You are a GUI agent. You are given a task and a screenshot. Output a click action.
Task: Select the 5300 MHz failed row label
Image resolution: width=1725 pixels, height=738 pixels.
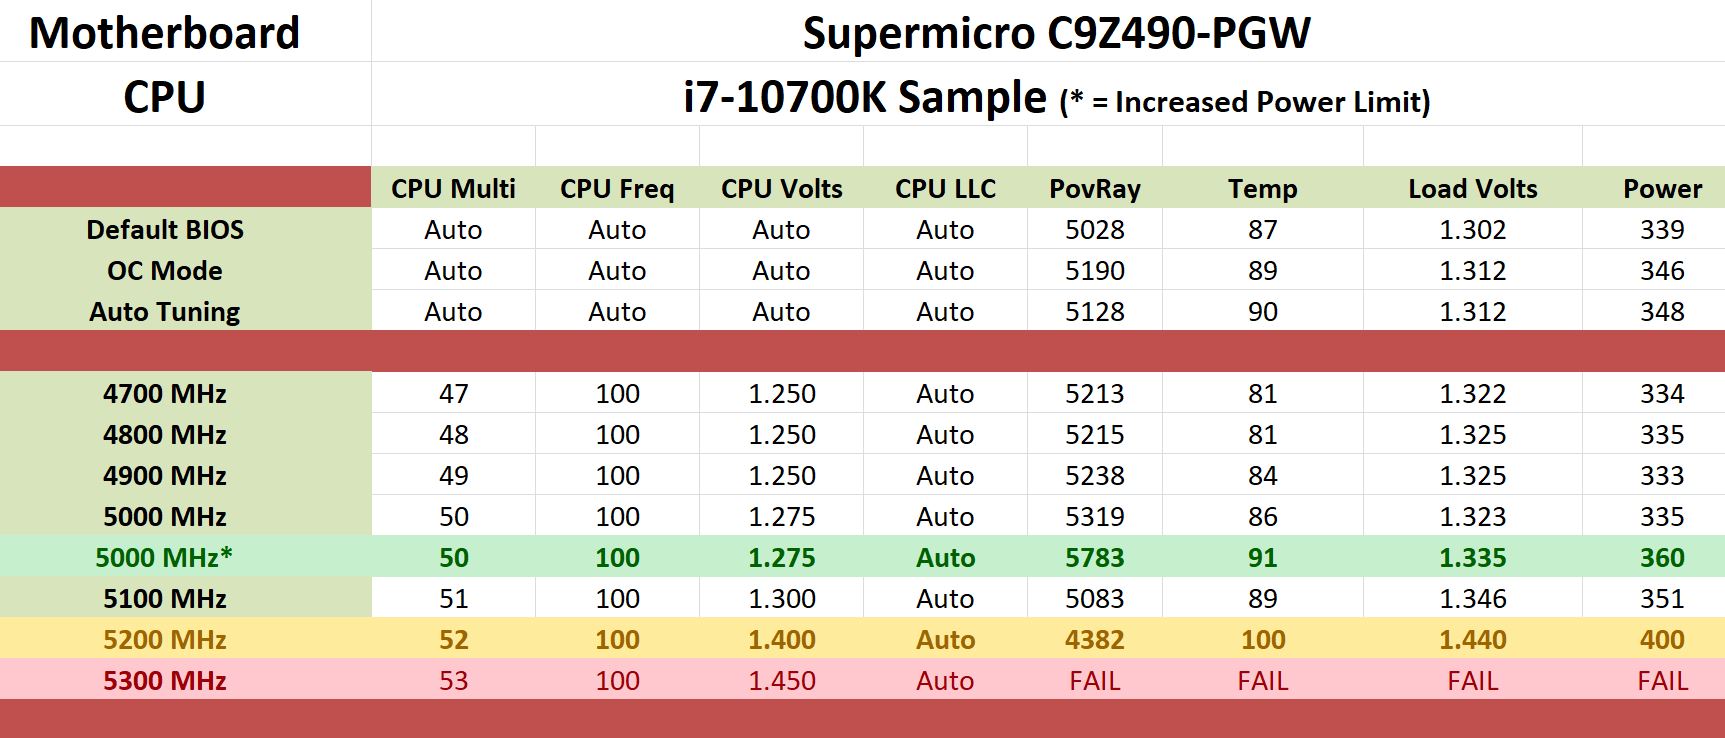coord(165,680)
